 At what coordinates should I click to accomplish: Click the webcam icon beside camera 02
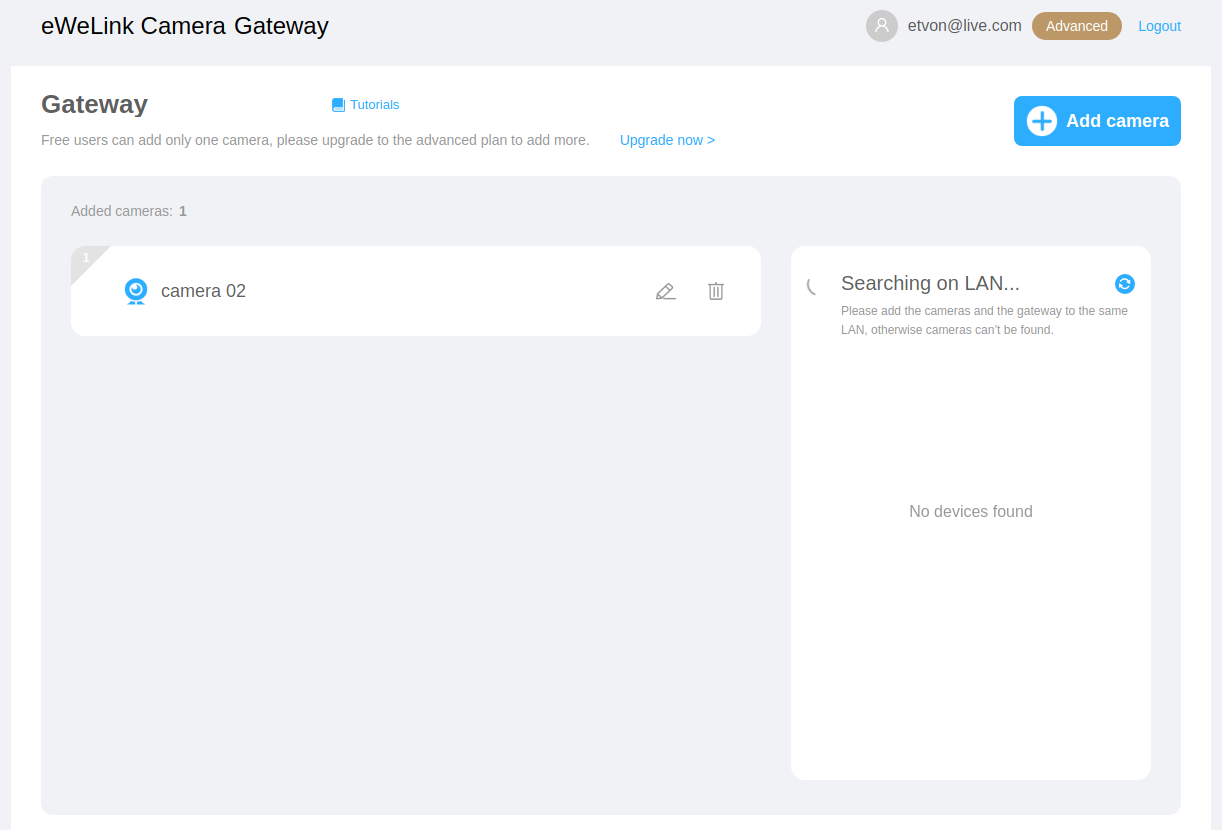click(x=135, y=291)
